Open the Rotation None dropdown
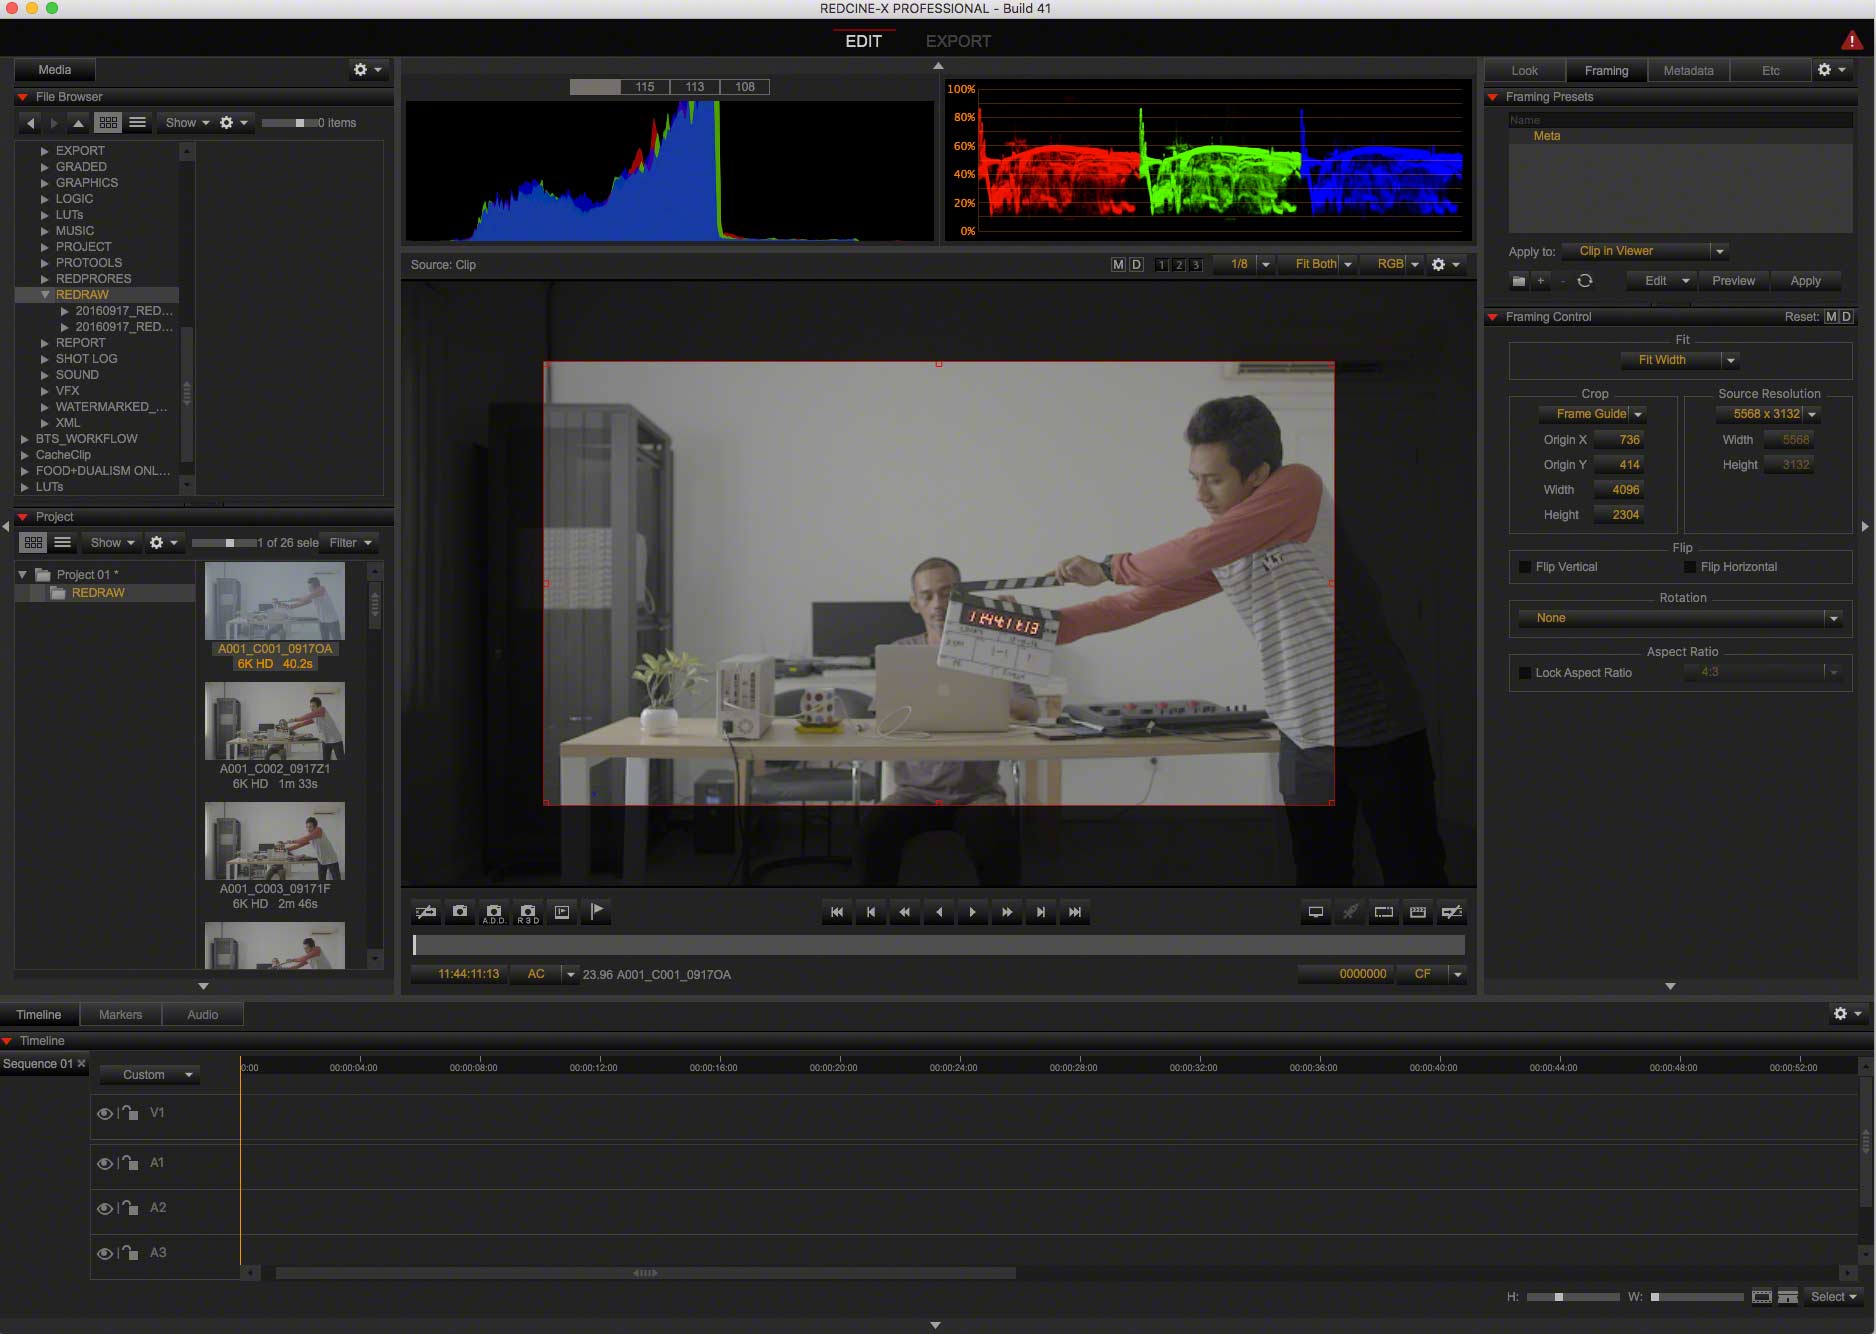Image resolution: width=1876 pixels, height=1334 pixels. (1680, 618)
